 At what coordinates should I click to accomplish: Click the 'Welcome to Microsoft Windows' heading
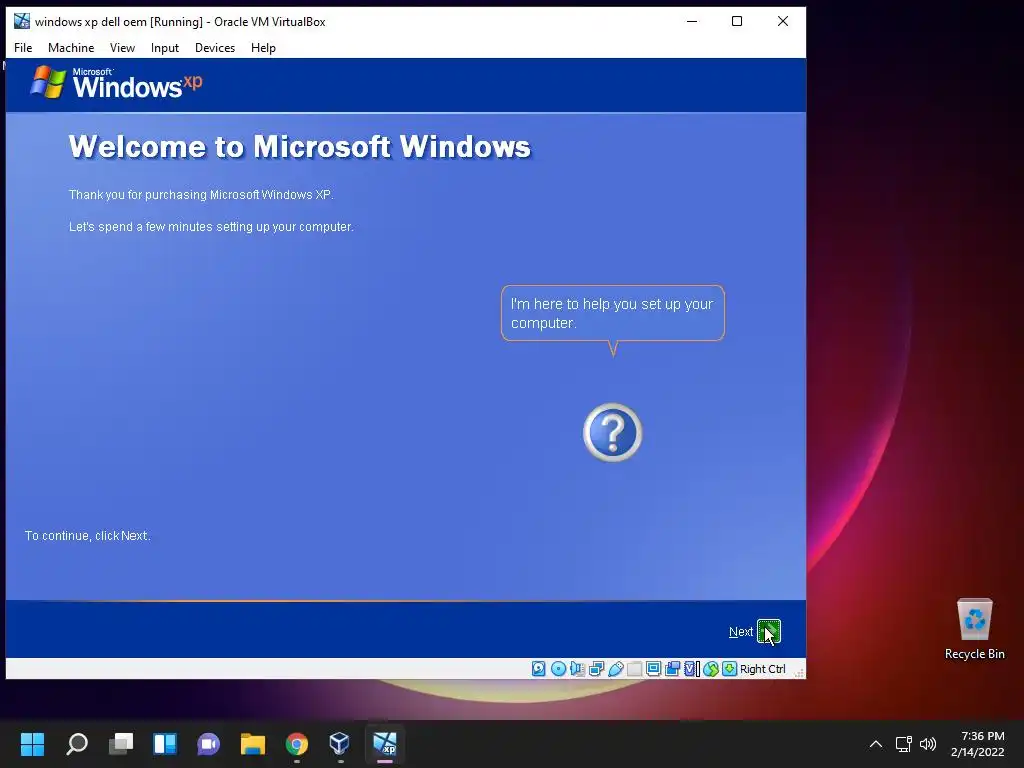(300, 146)
